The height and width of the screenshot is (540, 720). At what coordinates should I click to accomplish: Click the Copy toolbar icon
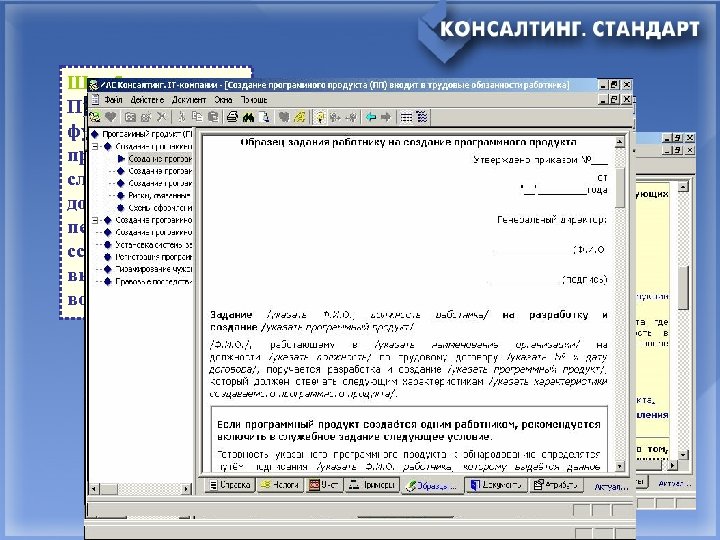point(197,117)
